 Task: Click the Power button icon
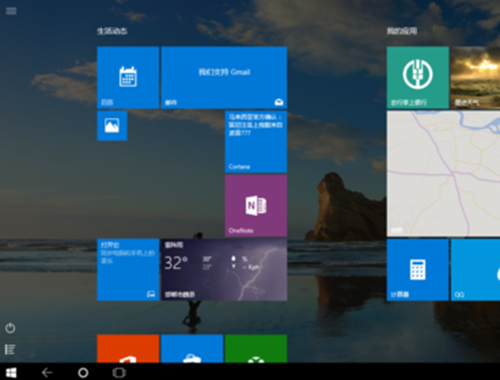pos(10,328)
